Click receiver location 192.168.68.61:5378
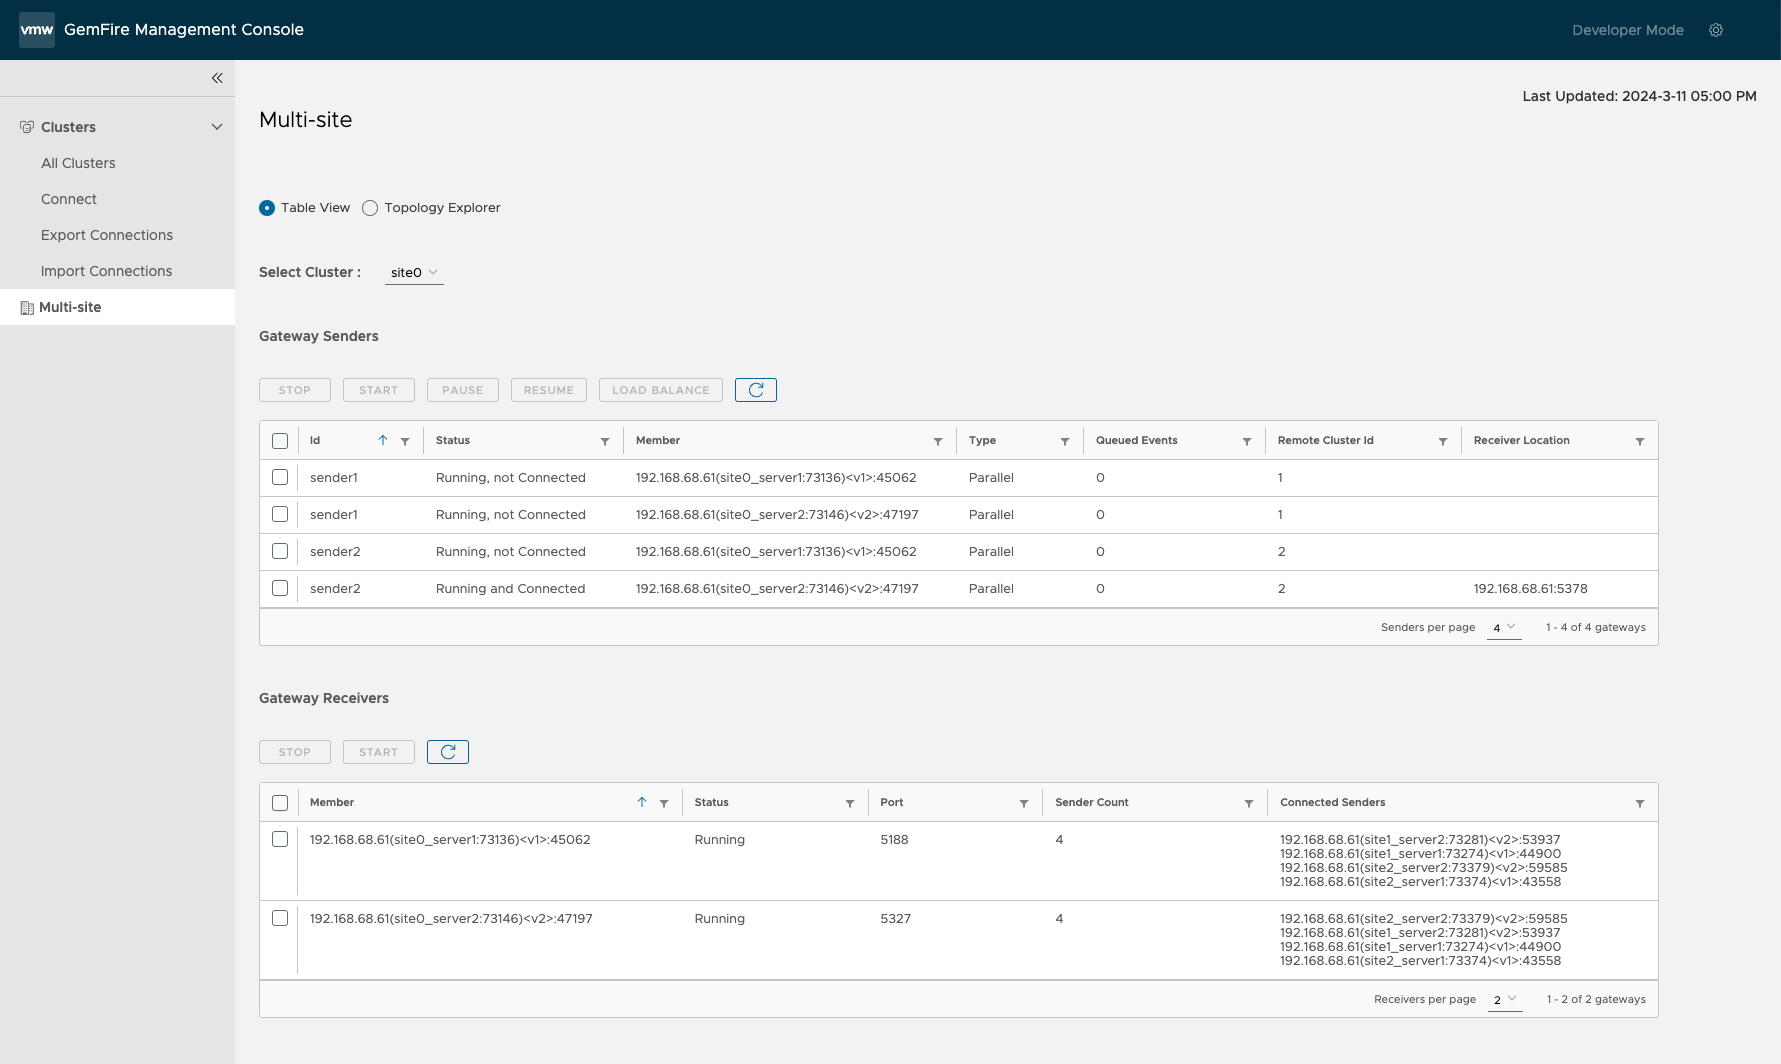 coord(1530,588)
